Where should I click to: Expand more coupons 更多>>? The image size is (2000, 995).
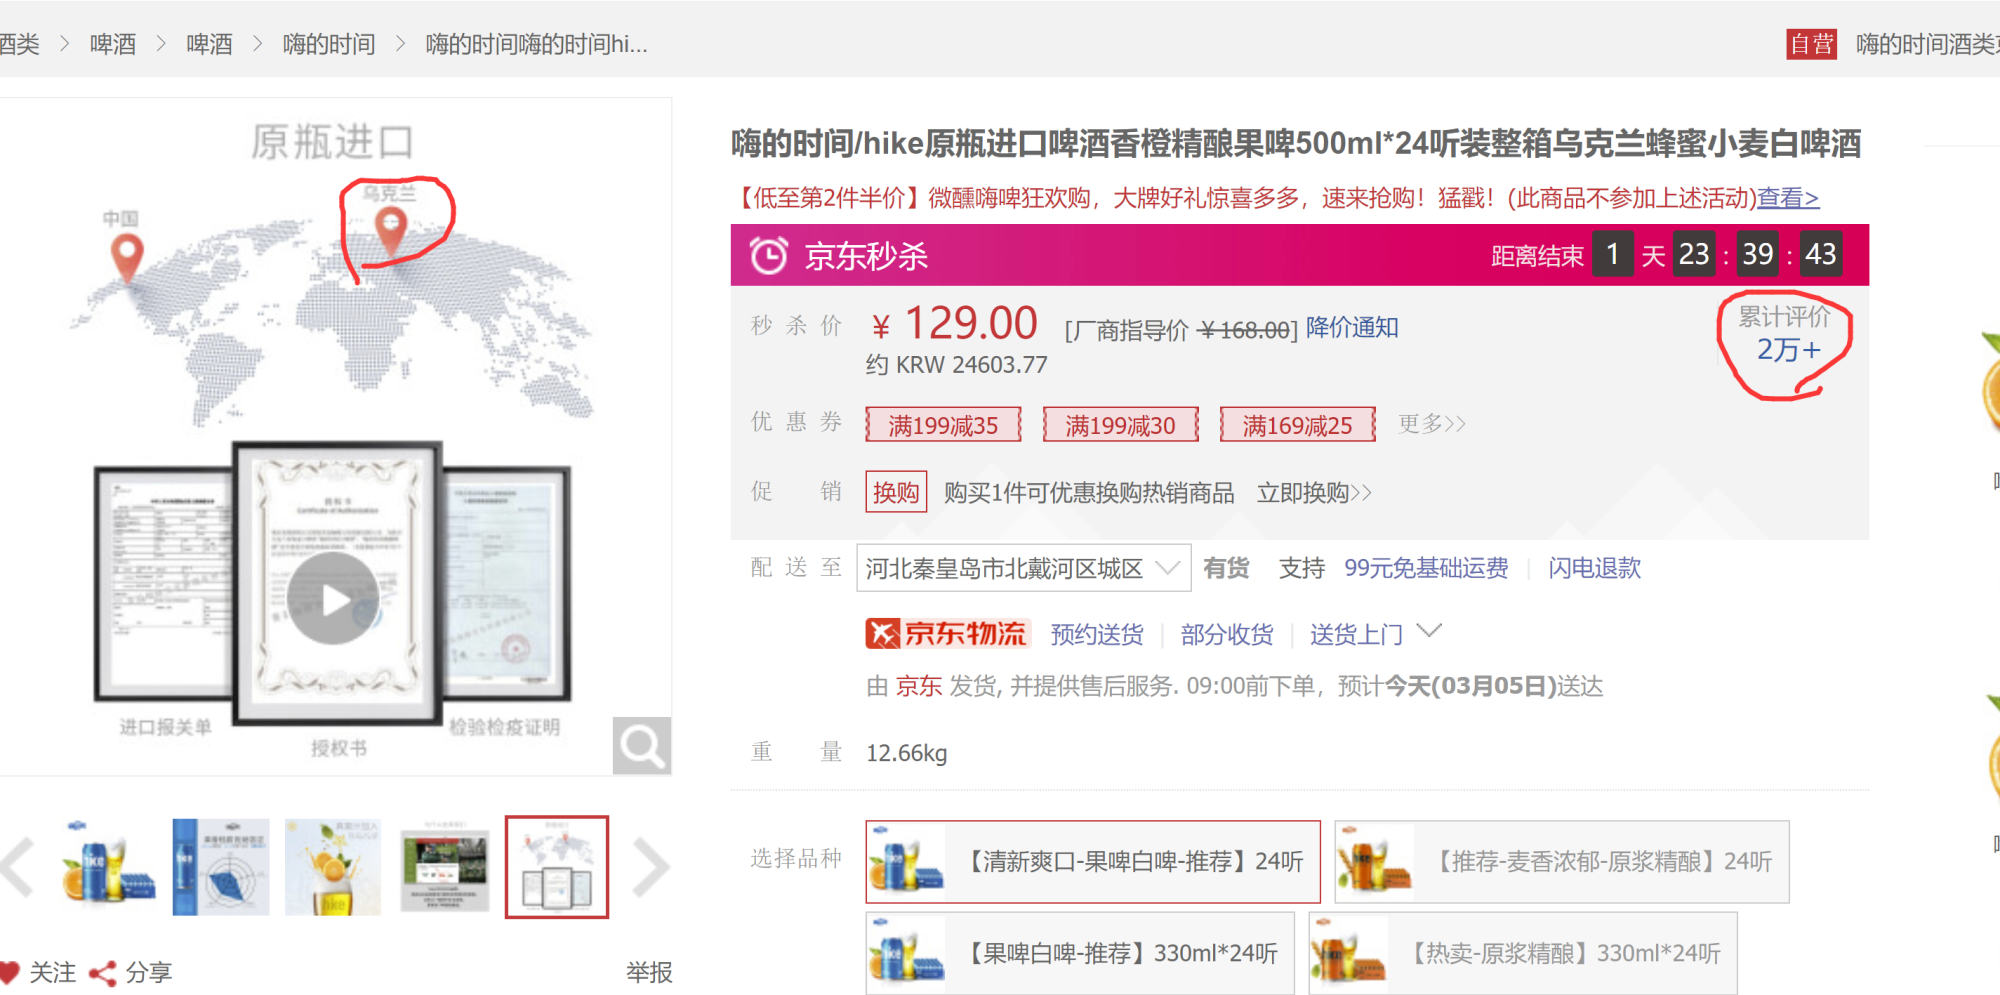click(x=1431, y=424)
